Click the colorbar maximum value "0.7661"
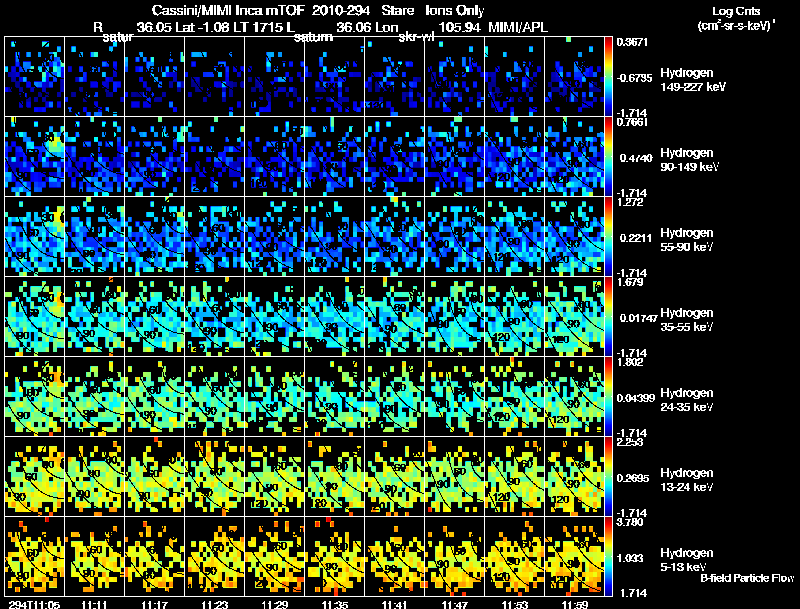This screenshot has height=609, width=800. [632, 122]
